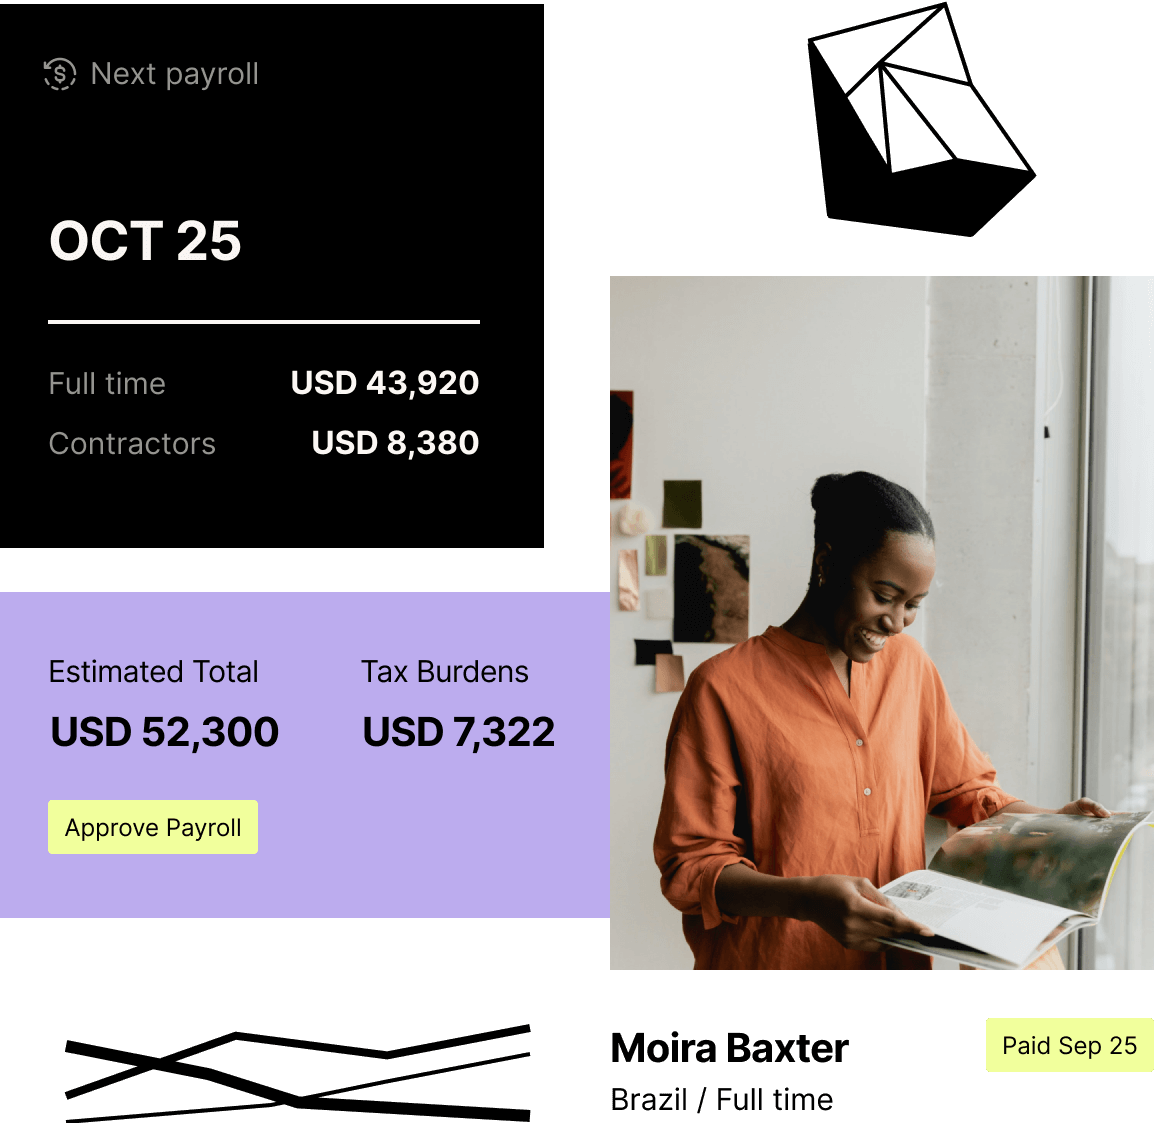Click the Paid Sep 25 badge
This screenshot has width=1154, height=1123.
click(1069, 1046)
